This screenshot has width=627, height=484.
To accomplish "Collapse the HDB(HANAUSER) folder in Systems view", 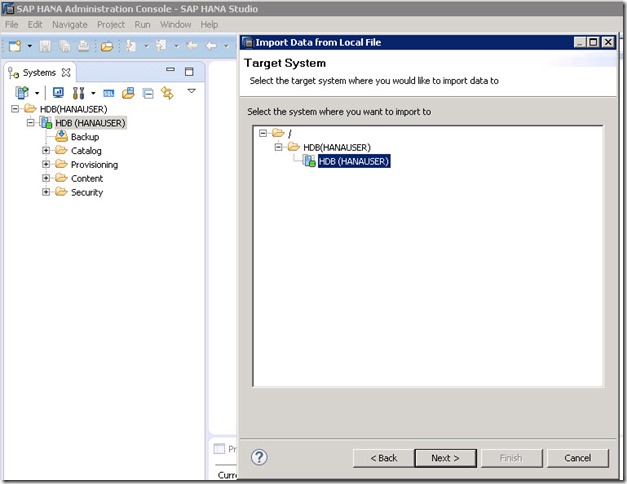I will click(15, 108).
